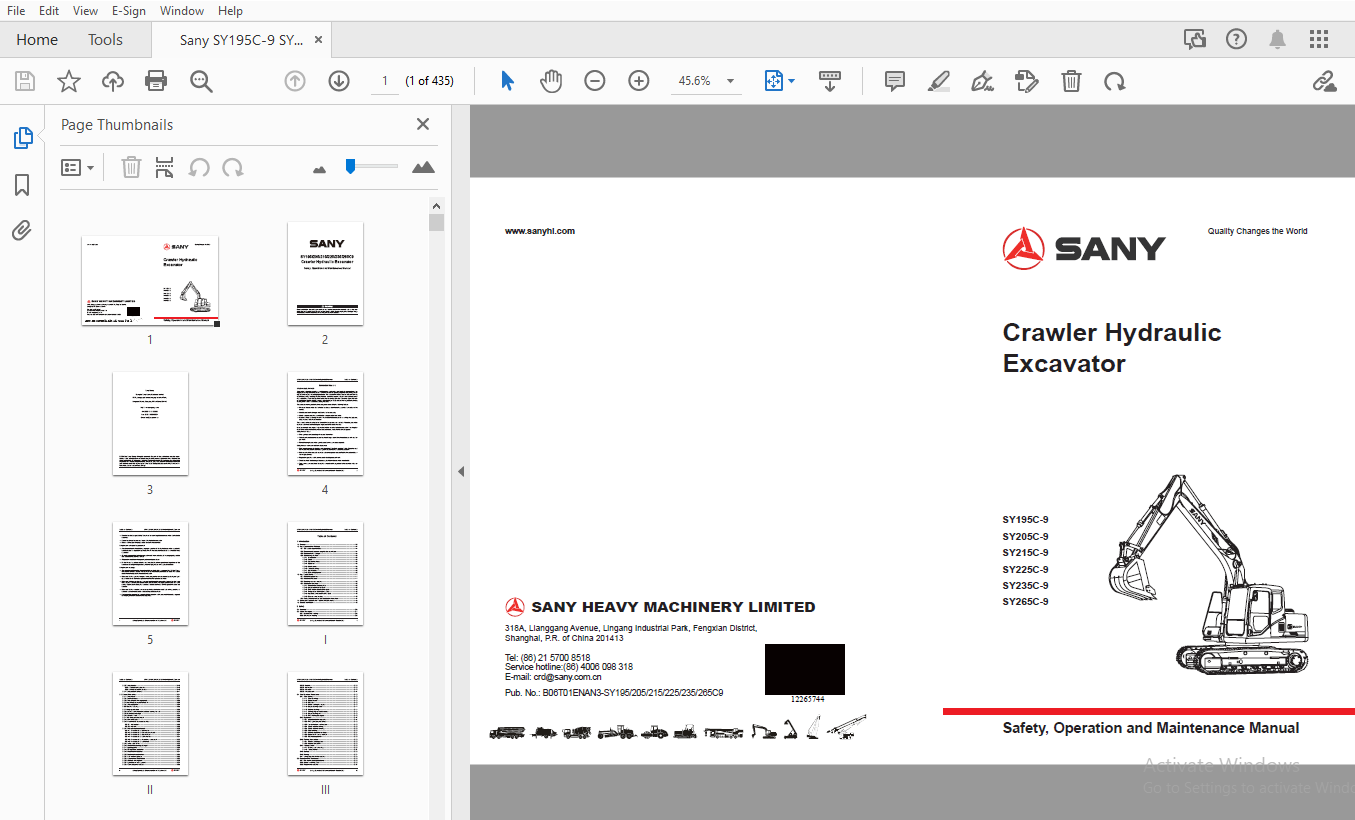Select the Sany SY195C-9 document tab
The height and width of the screenshot is (820, 1355).
(241, 40)
